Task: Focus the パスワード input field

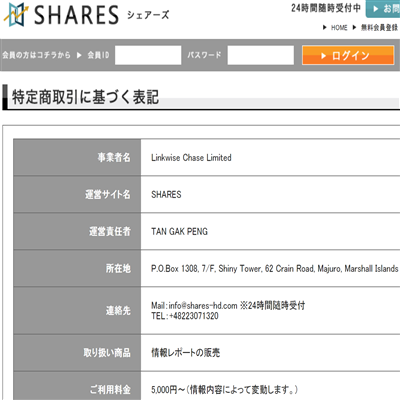Action: click(x=261, y=55)
